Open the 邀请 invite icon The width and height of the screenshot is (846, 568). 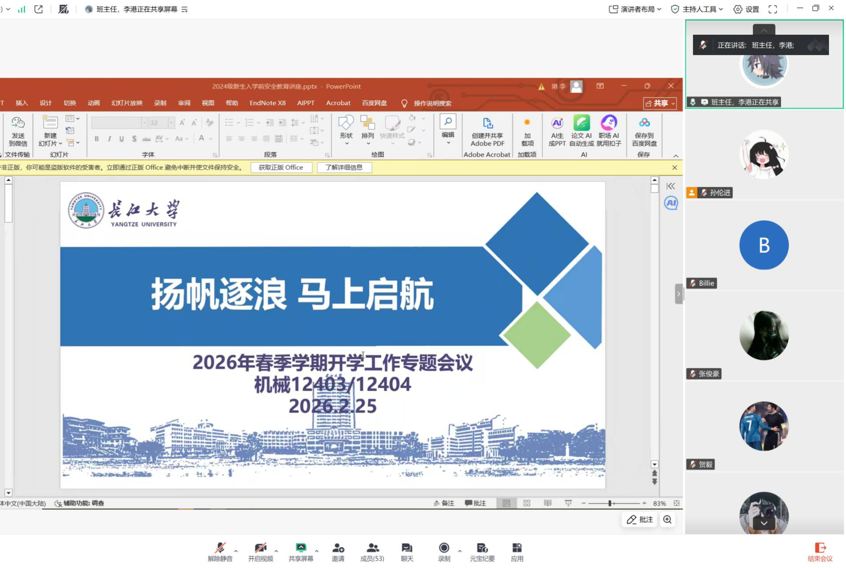[x=338, y=549]
